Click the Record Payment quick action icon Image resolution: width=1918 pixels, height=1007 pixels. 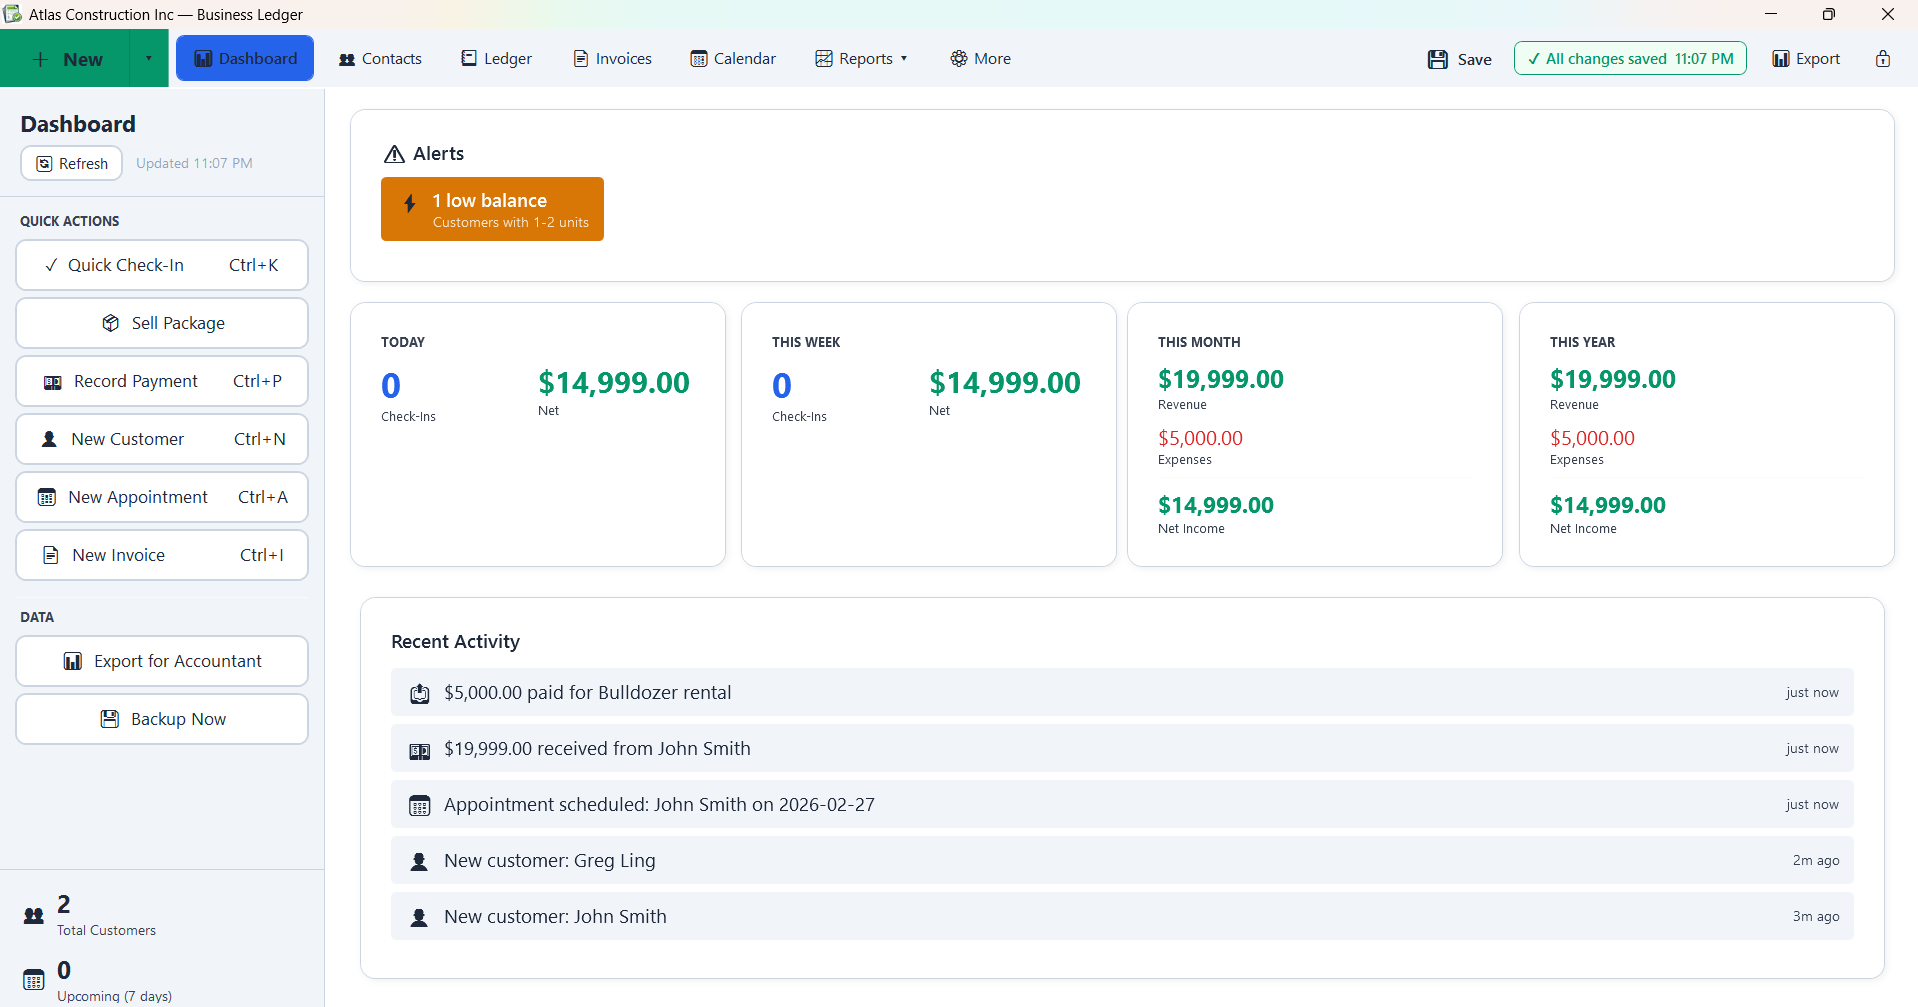pos(53,381)
